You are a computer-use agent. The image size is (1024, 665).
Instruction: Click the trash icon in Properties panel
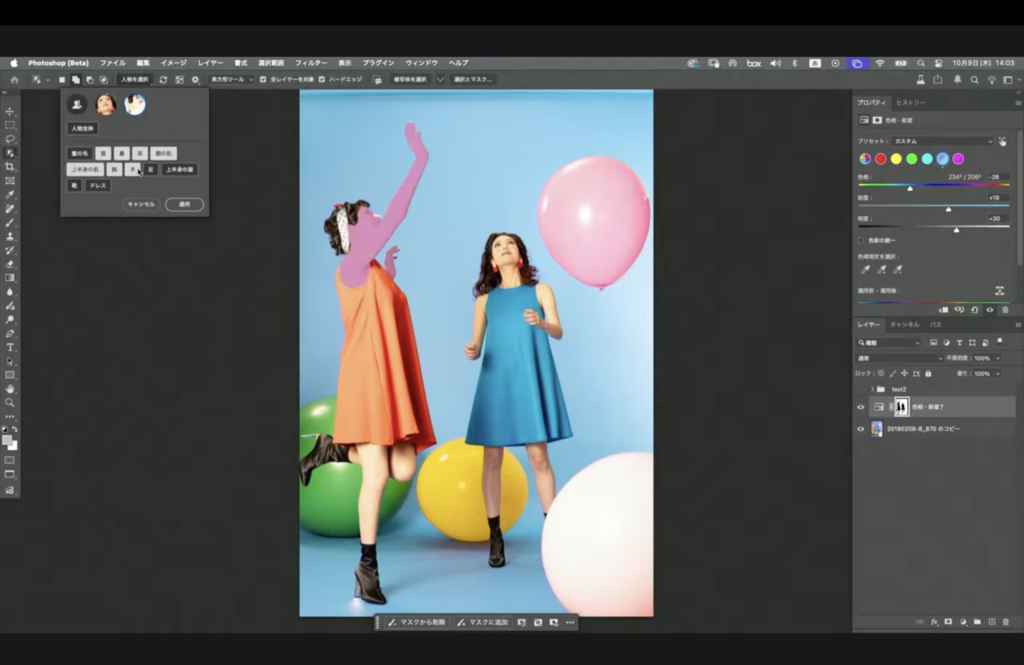tap(1005, 310)
